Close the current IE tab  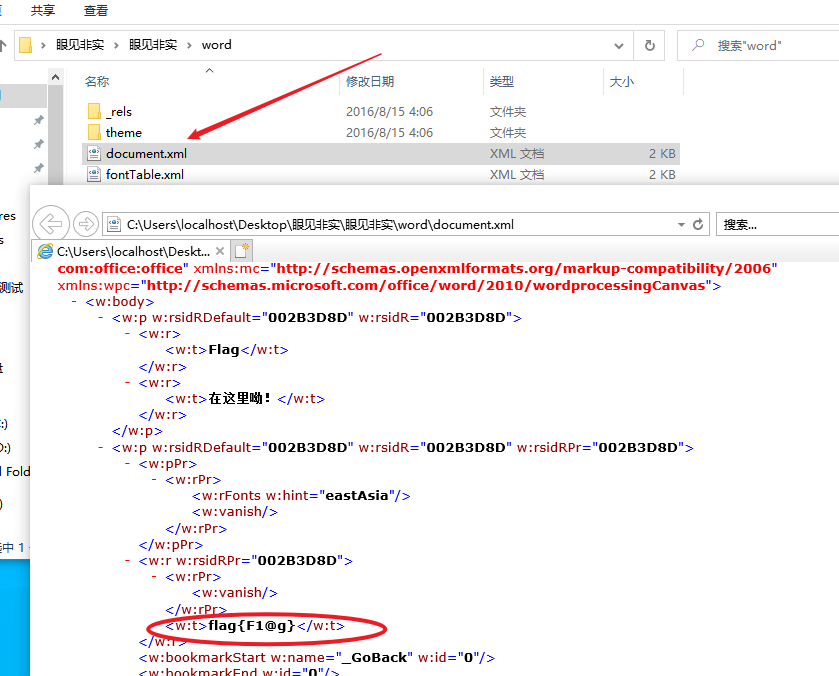220,251
